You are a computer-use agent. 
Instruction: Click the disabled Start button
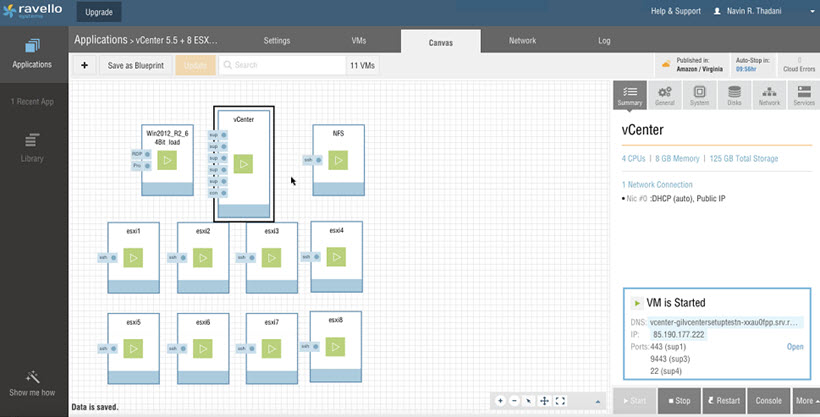tap(634, 401)
